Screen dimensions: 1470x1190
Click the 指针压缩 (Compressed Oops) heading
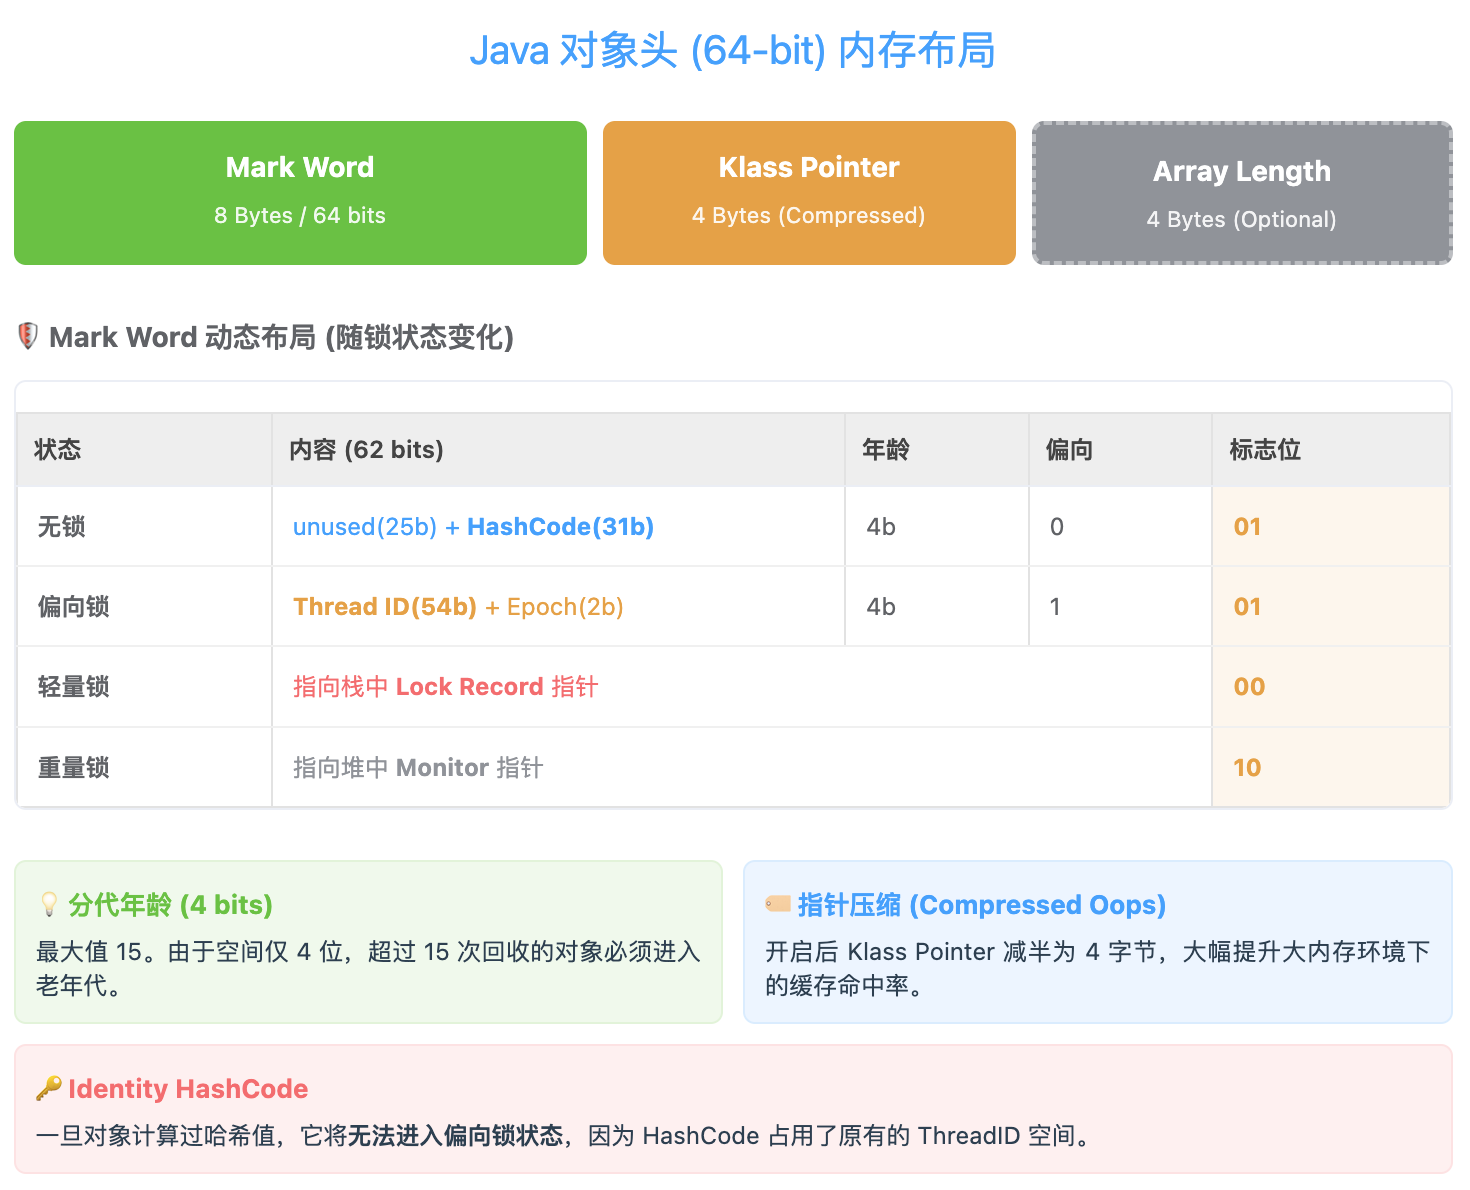click(x=981, y=905)
